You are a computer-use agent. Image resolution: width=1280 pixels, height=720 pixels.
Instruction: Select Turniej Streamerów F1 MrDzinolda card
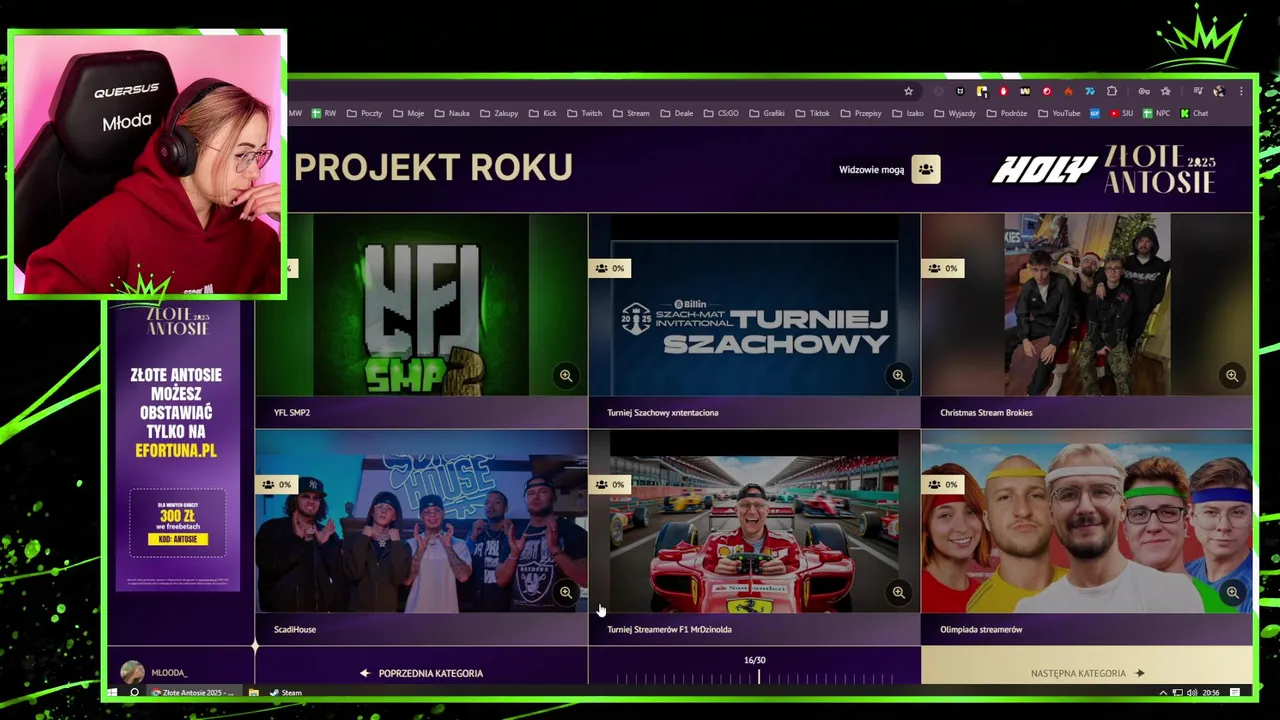click(754, 537)
